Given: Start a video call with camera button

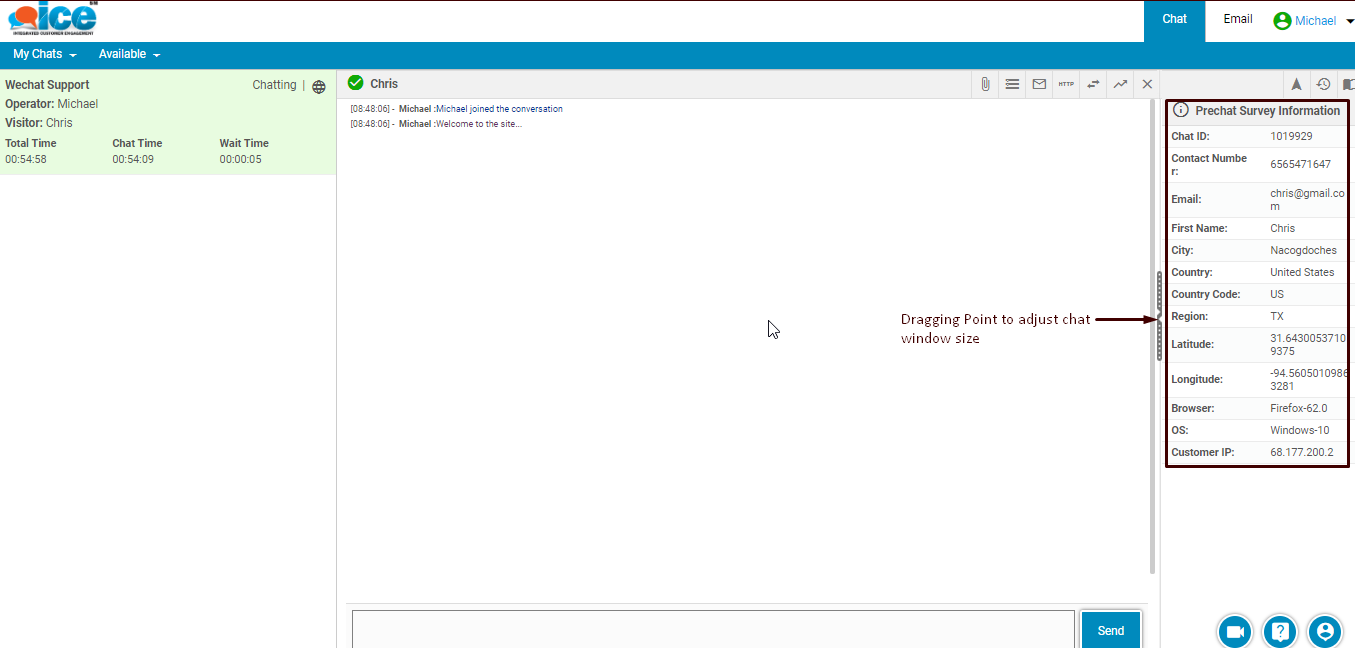Looking at the screenshot, I should click(1235, 631).
